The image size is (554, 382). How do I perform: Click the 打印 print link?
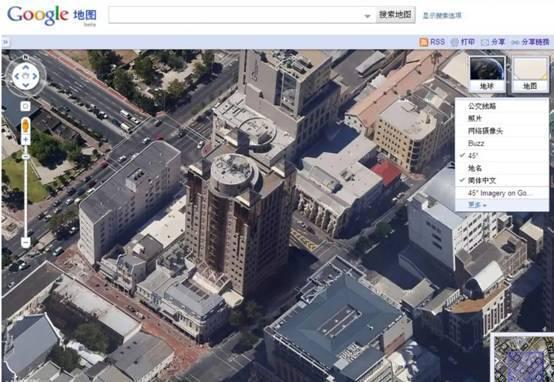468,42
